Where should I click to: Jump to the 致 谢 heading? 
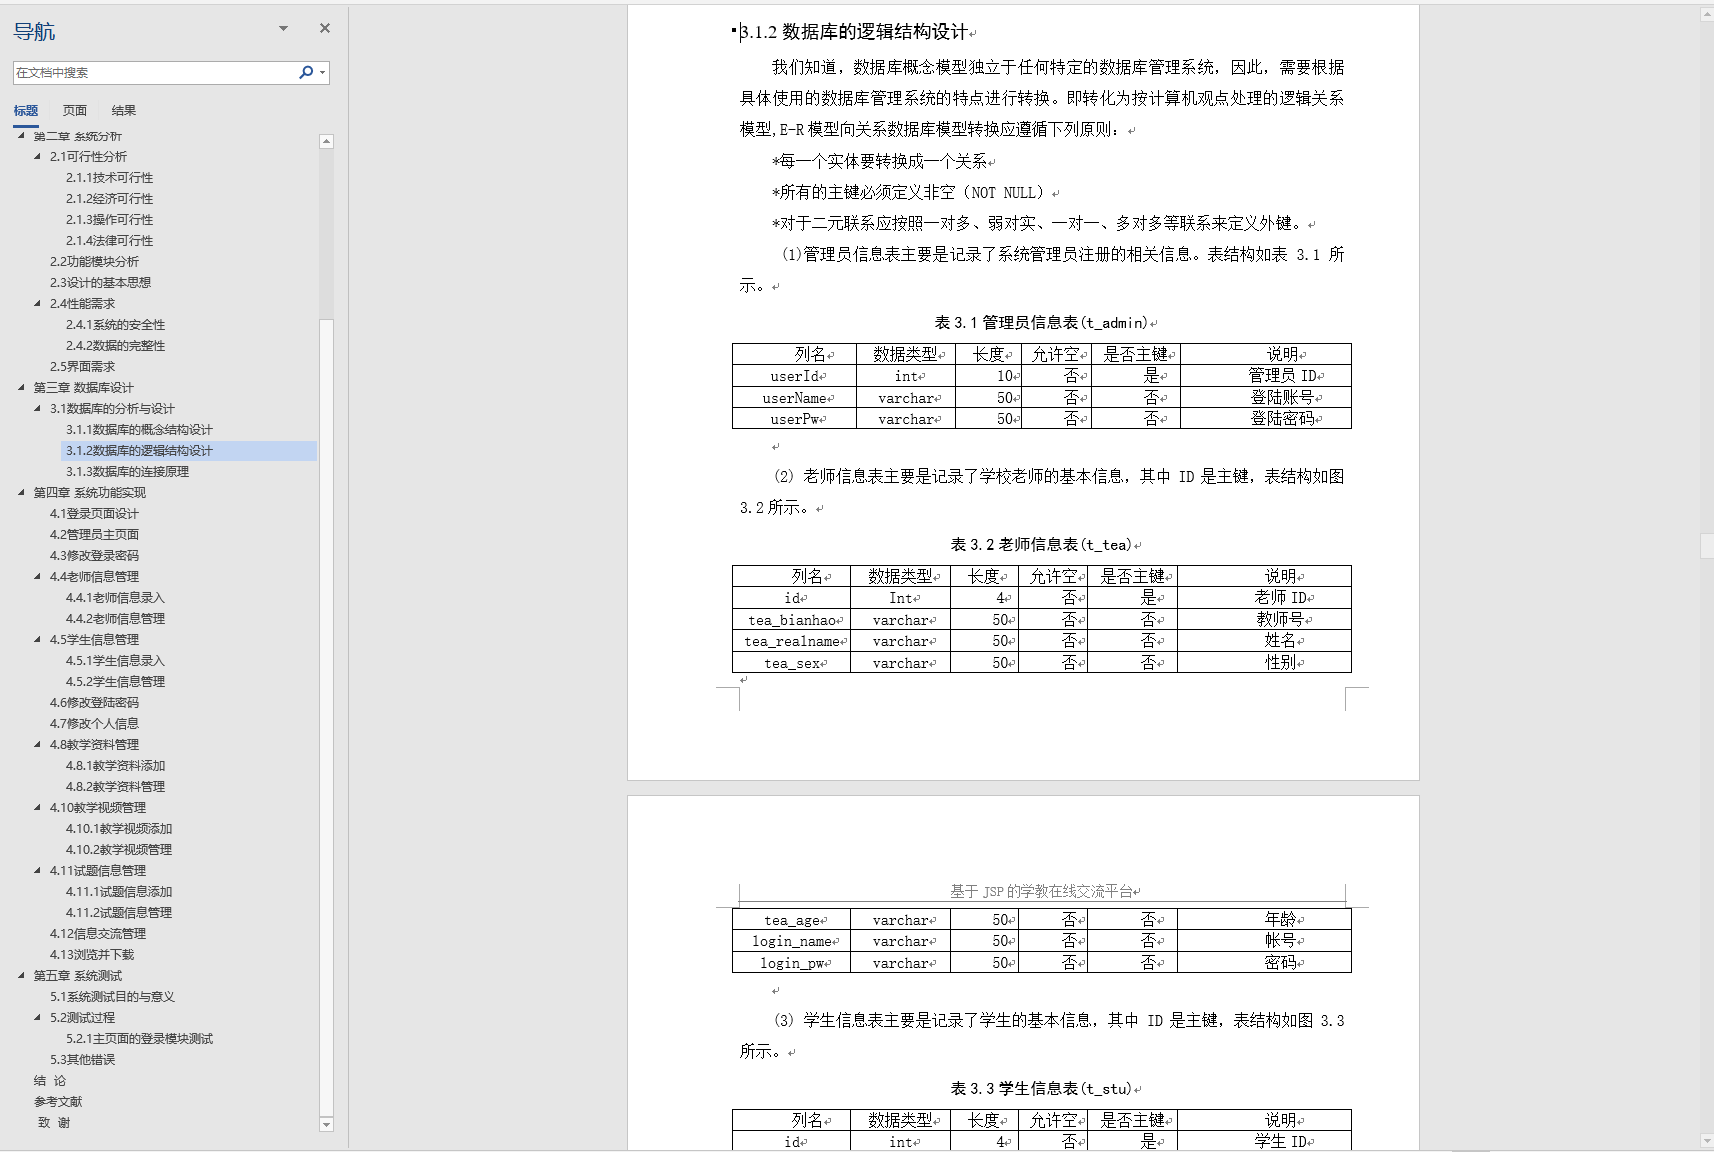click(52, 1122)
